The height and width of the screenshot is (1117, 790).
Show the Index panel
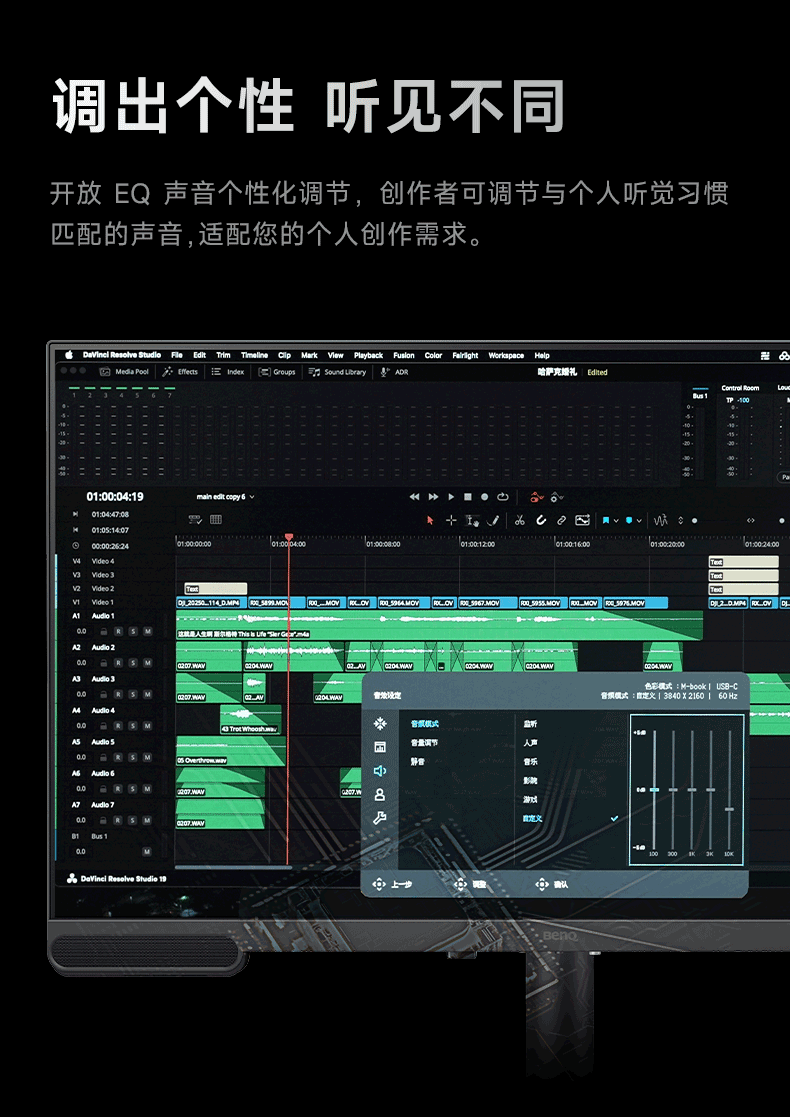(x=228, y=372)
